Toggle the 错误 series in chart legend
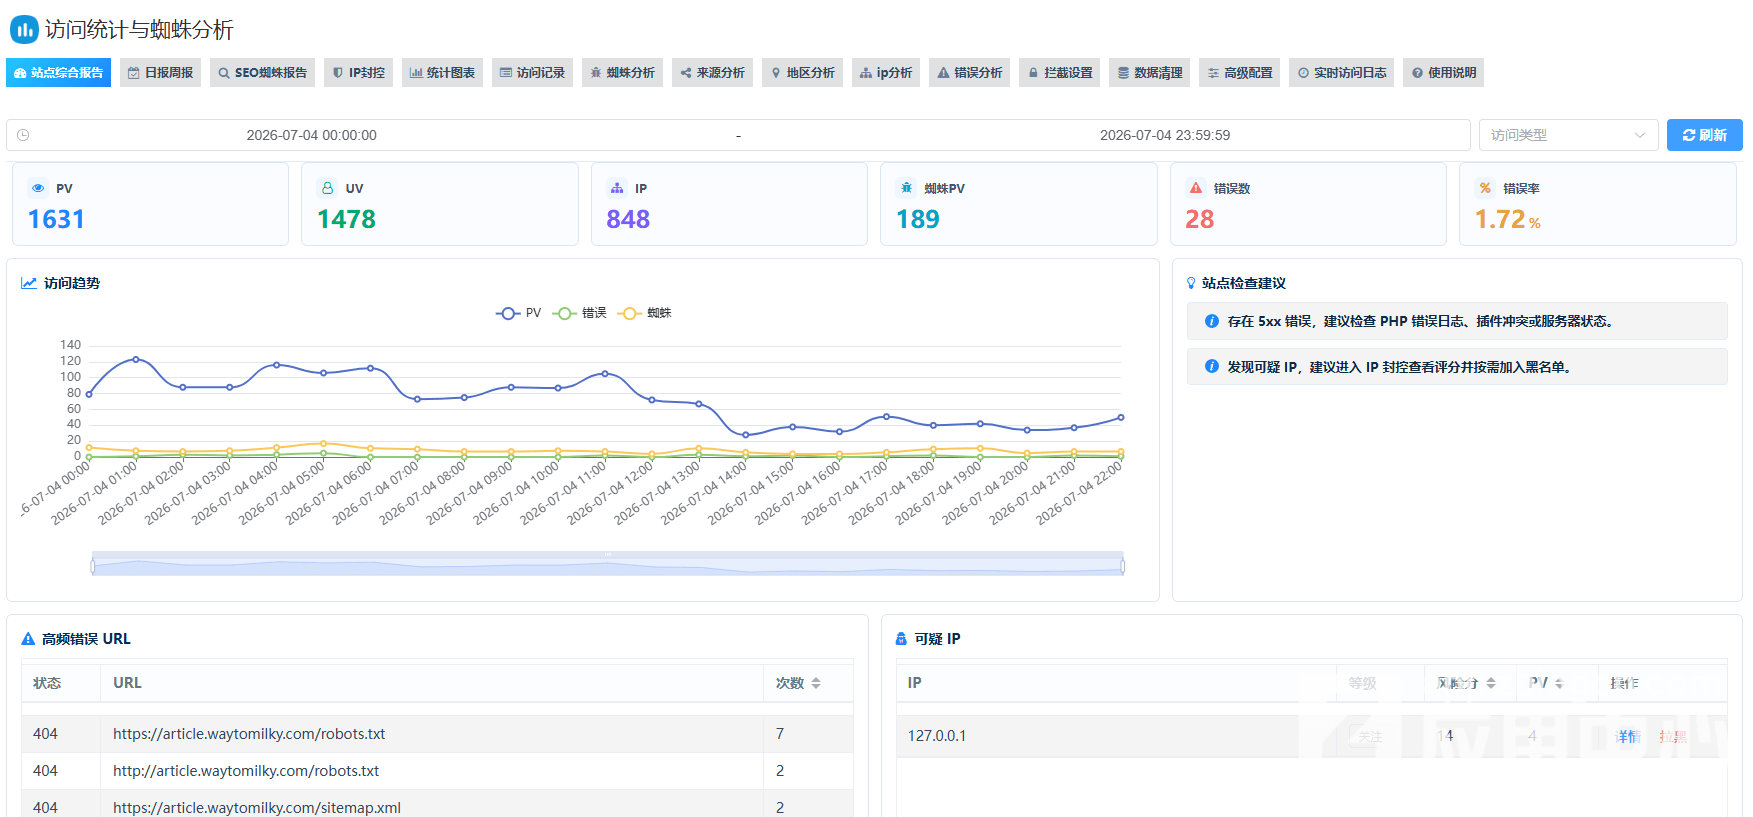This screenshot has height=817, width=1753. tap(580, 313)
